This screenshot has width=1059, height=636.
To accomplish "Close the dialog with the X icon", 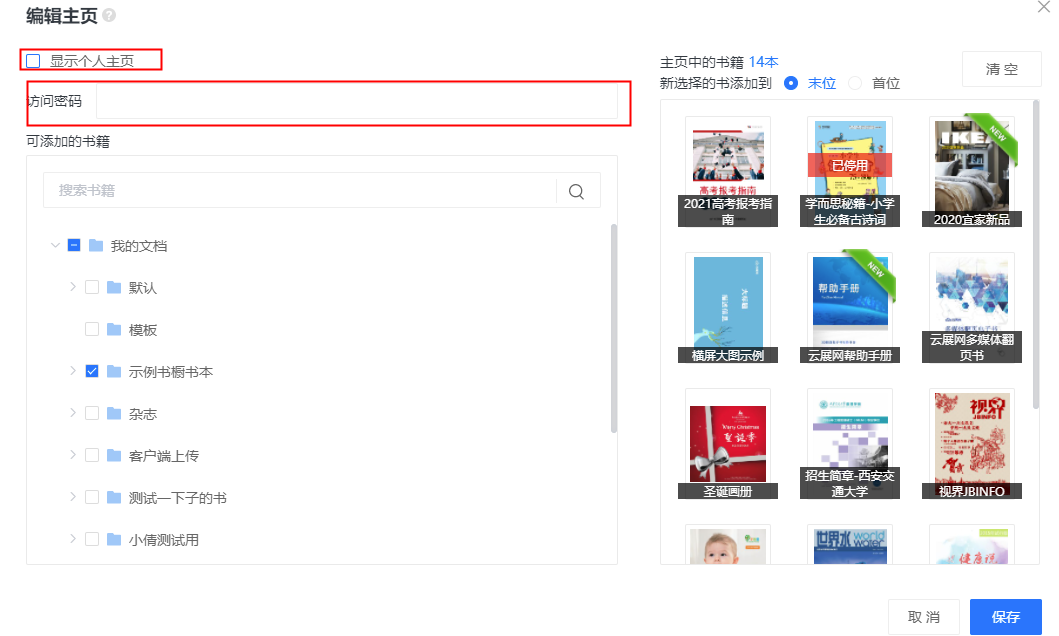I will click(x=1043, y=7).
